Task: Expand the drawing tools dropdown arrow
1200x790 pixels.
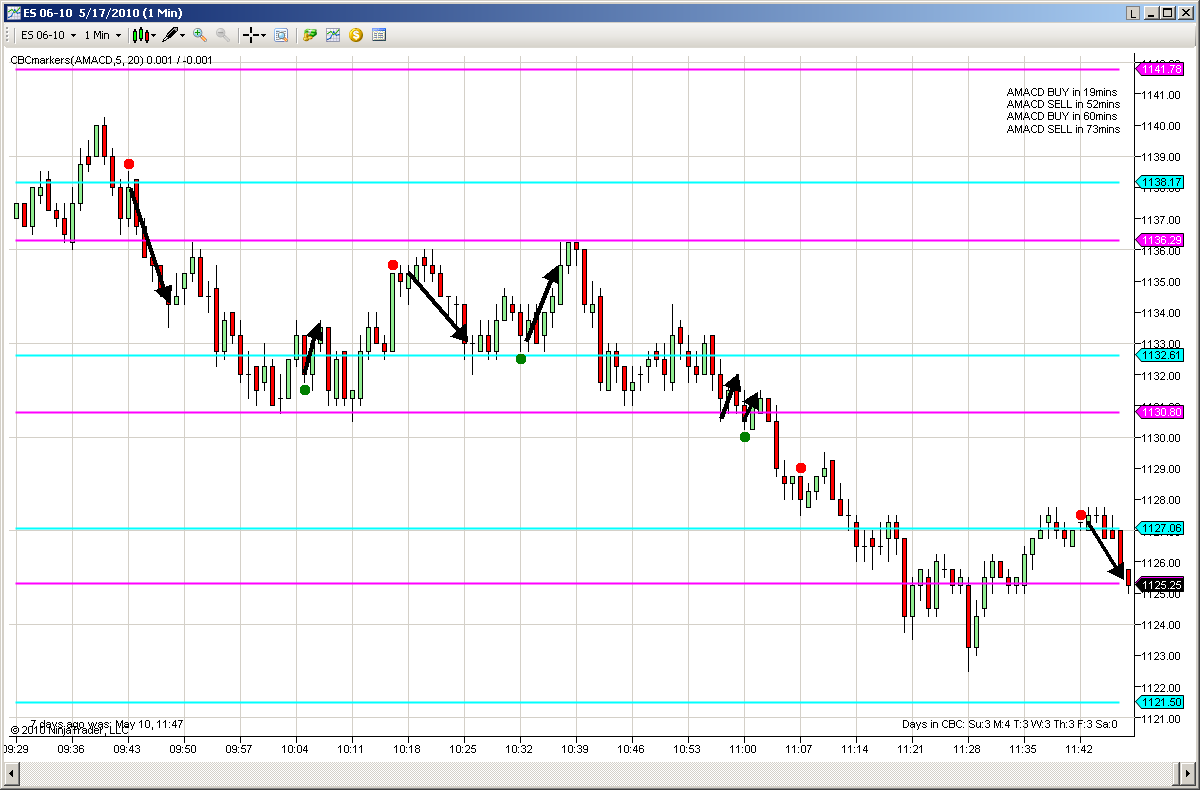Action: point(183,35)
